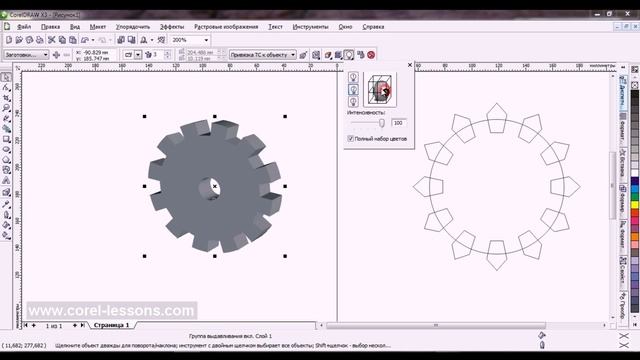Switch to the 'Страница 1' page tab
The image size is (640, 360).
coord(111,325)
